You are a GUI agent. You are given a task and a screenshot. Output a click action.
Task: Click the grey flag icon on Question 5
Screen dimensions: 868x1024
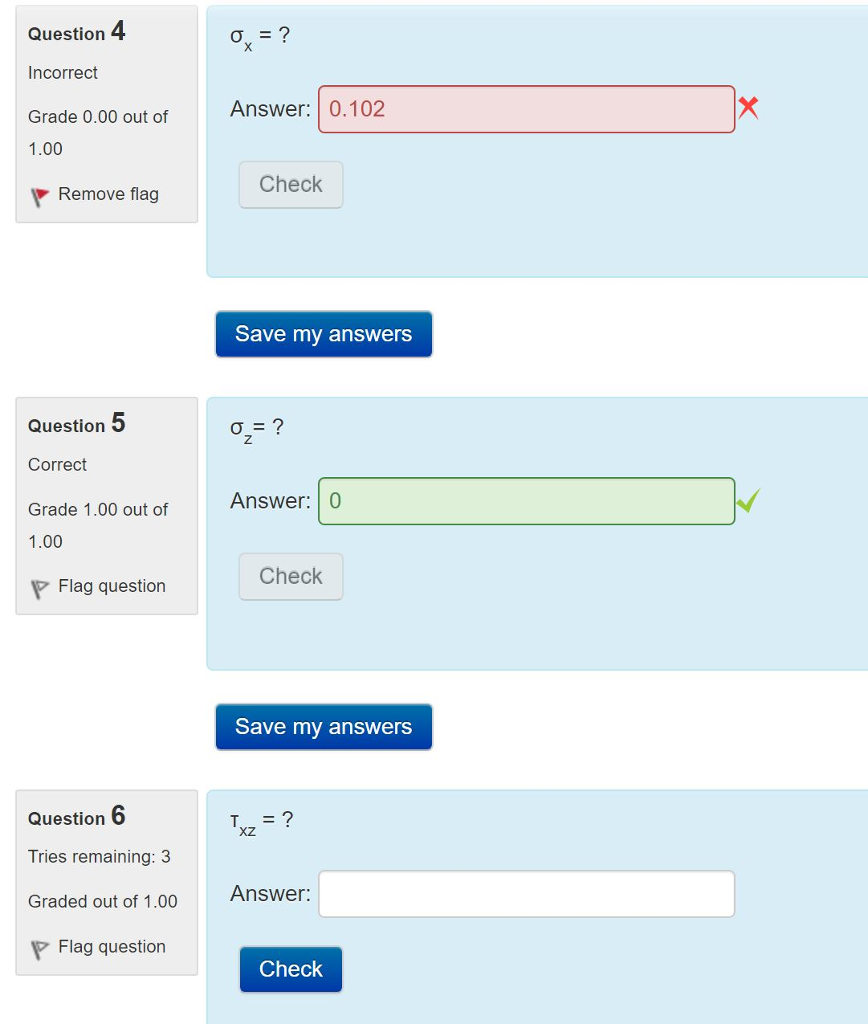pos(39,588)
